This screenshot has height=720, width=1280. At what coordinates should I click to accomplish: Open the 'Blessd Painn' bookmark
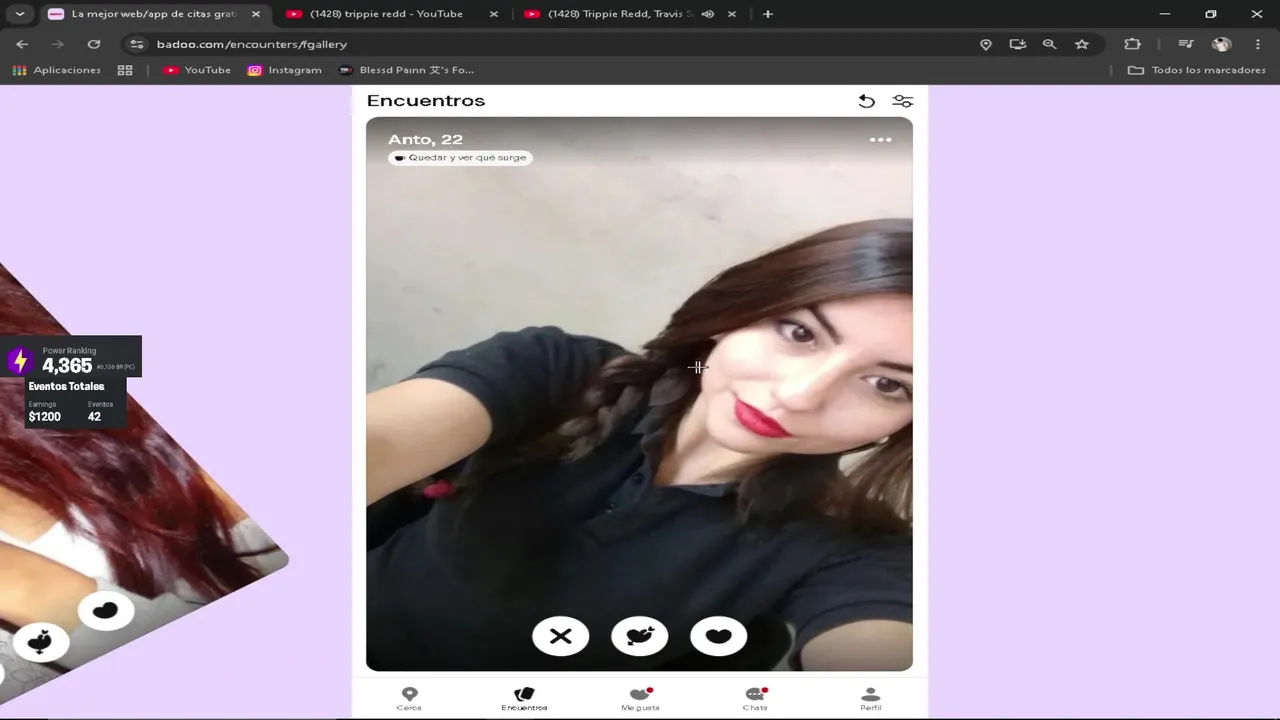coord(406,70)
